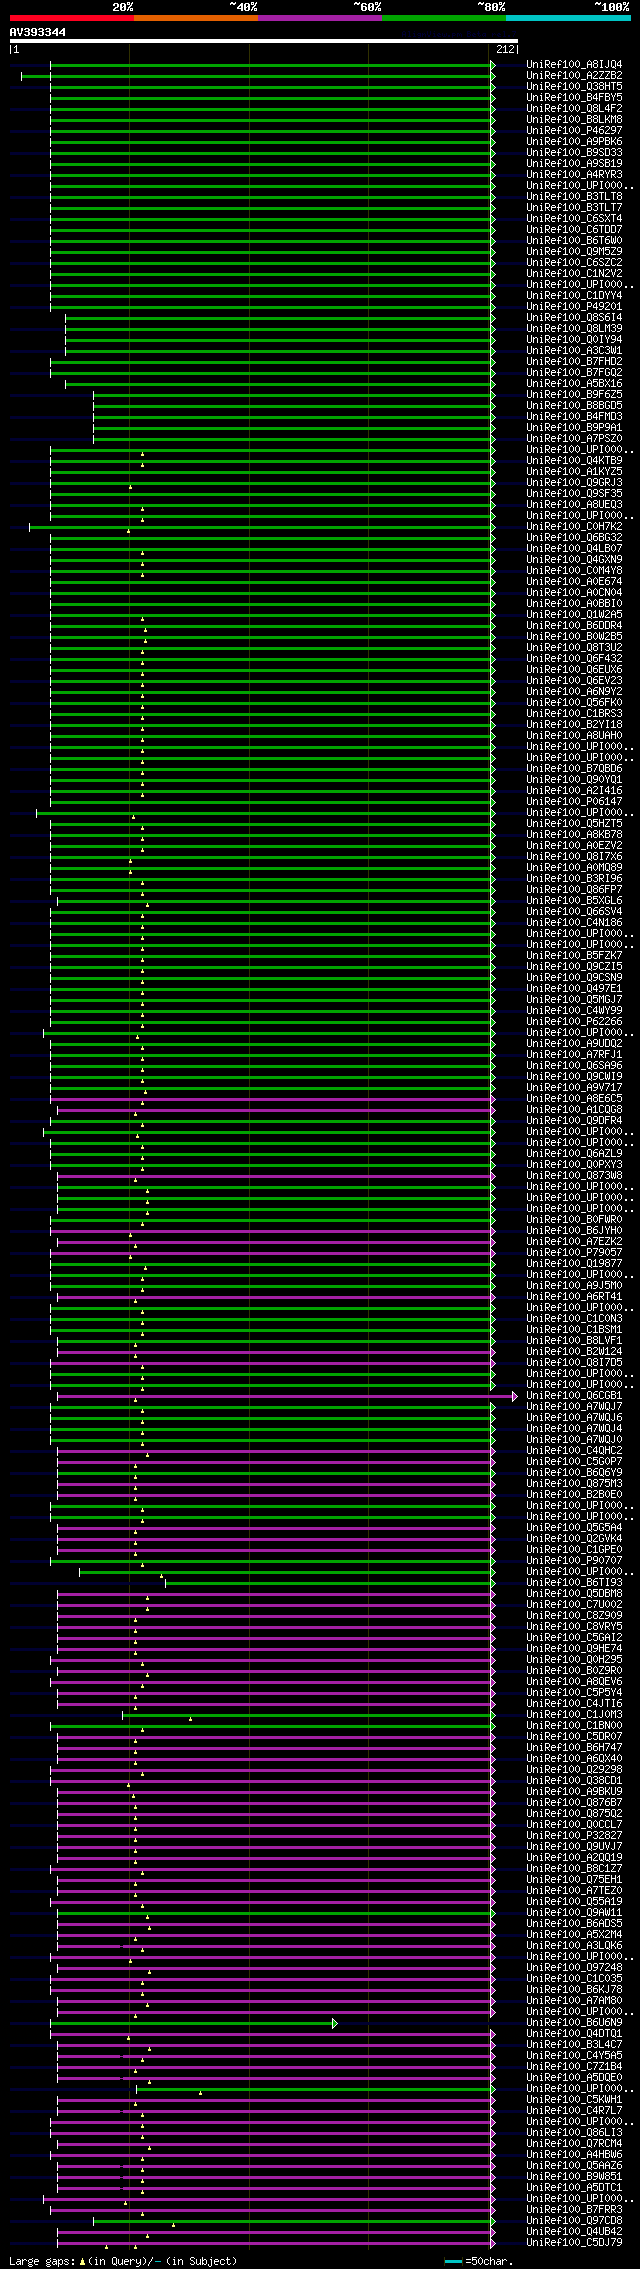Image resolution: width=640 pixels, height=2269 pixels.
Task: Click the orange ~40% identity legend segment
Action: pos(196,18)
